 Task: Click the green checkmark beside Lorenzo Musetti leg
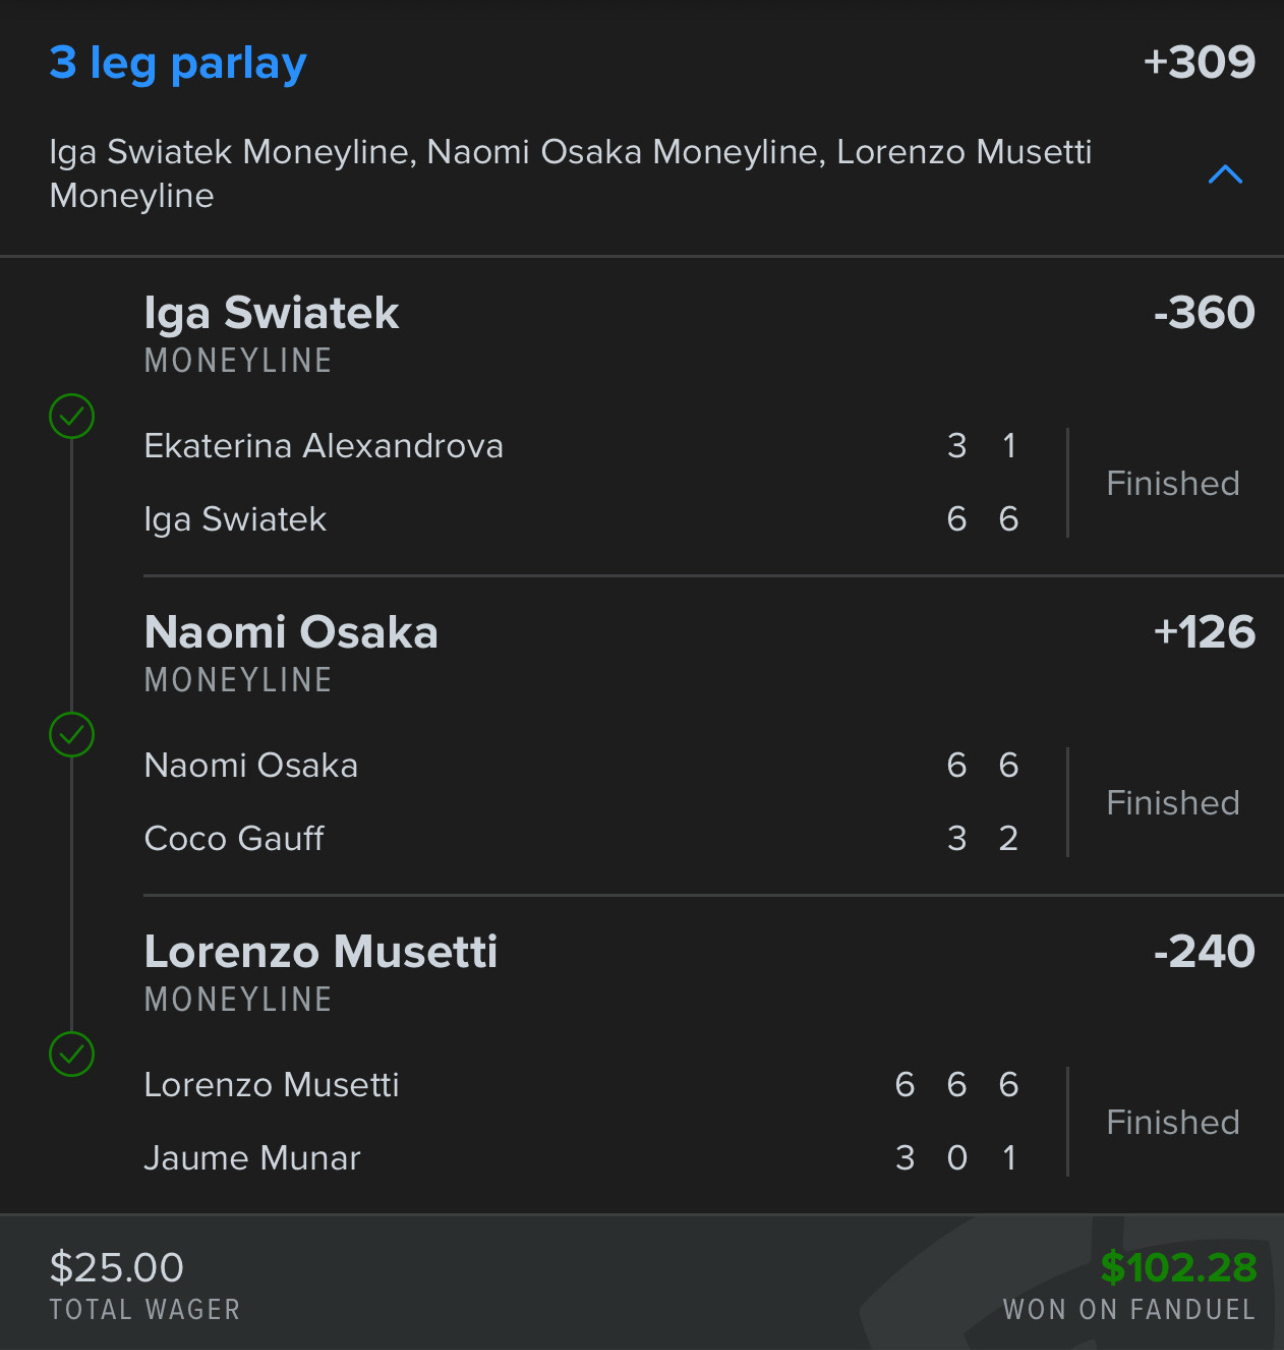(72, 1054)
